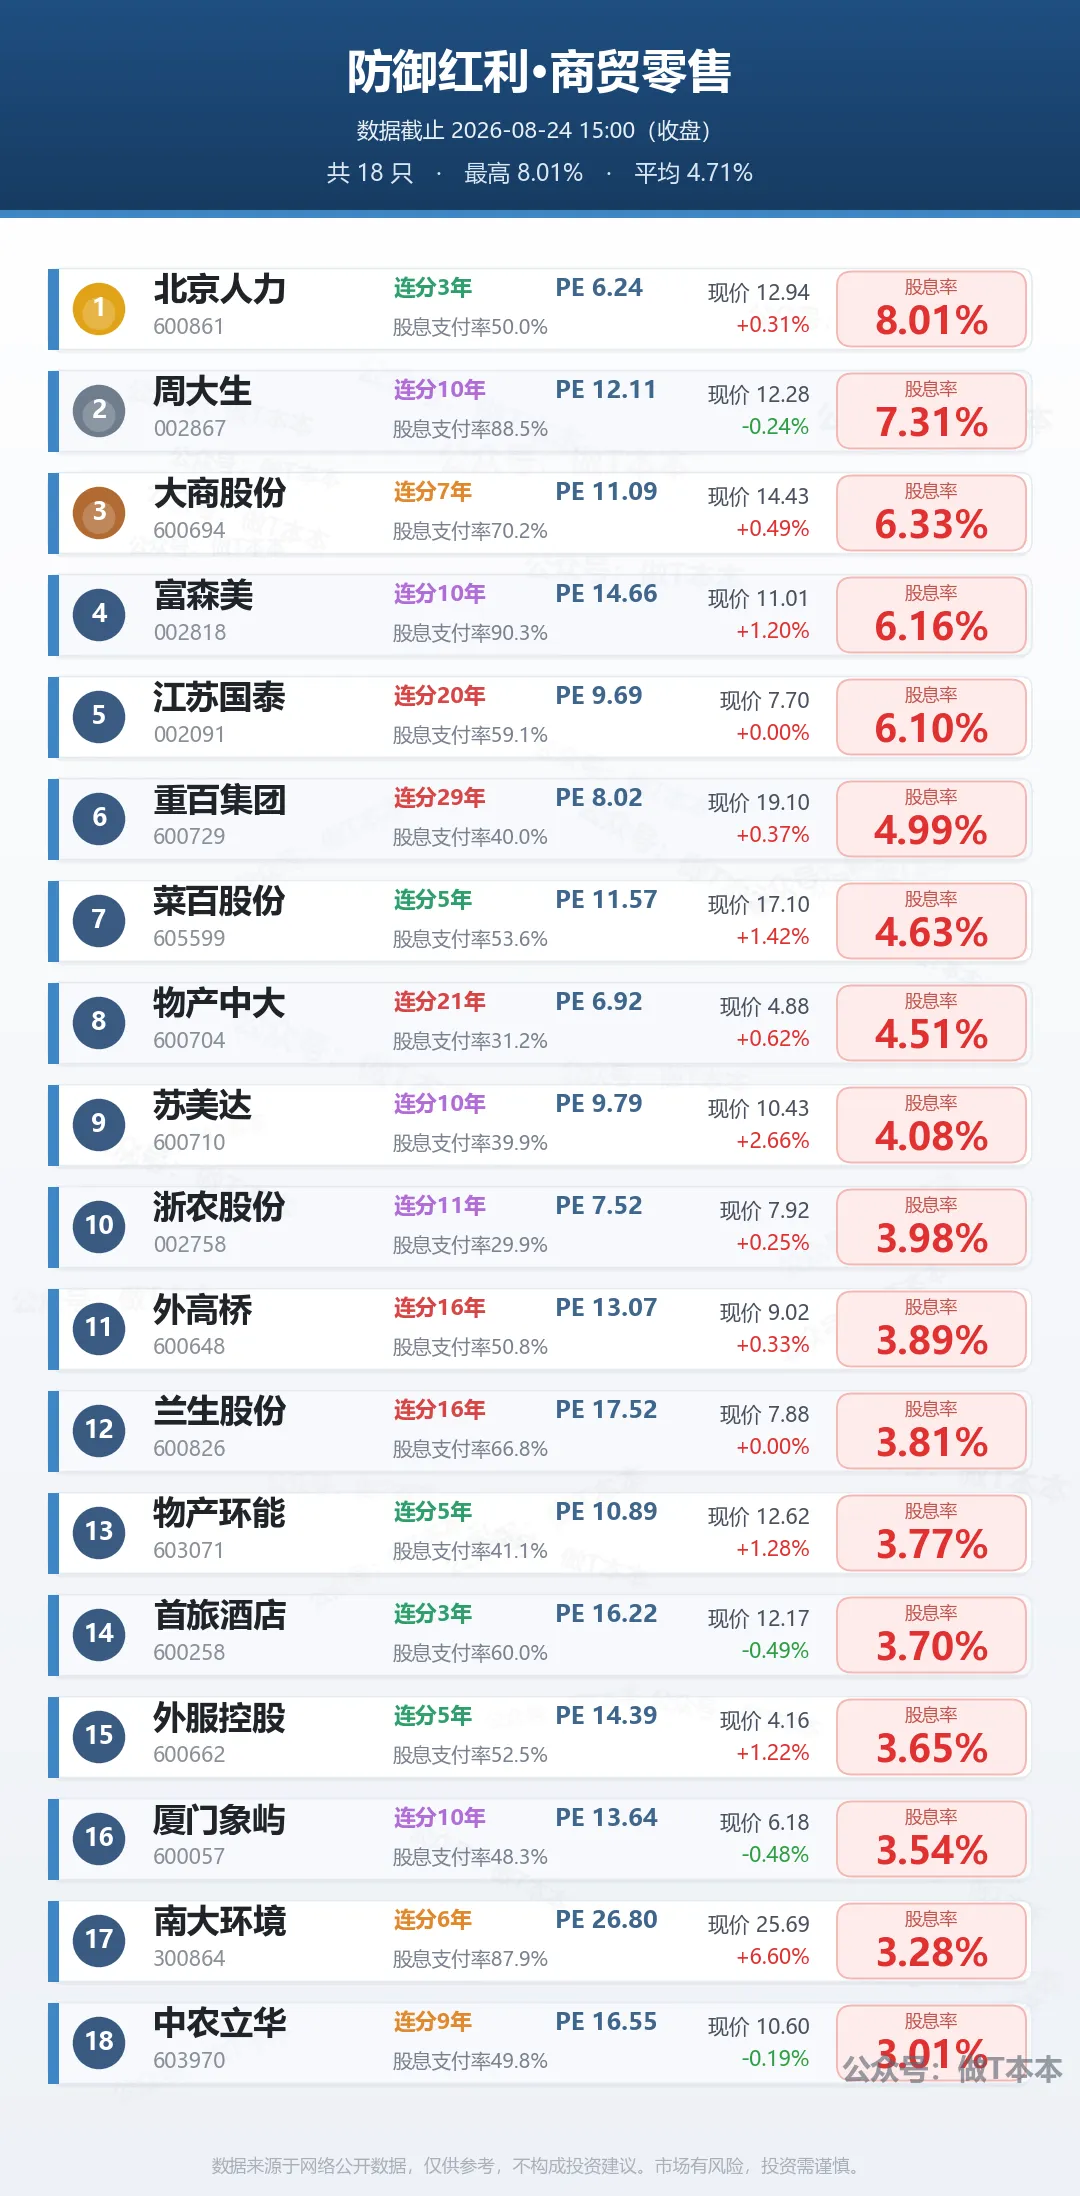Click the 6.33% dividend yield box

pyautogui.click(x=931, y=513)
